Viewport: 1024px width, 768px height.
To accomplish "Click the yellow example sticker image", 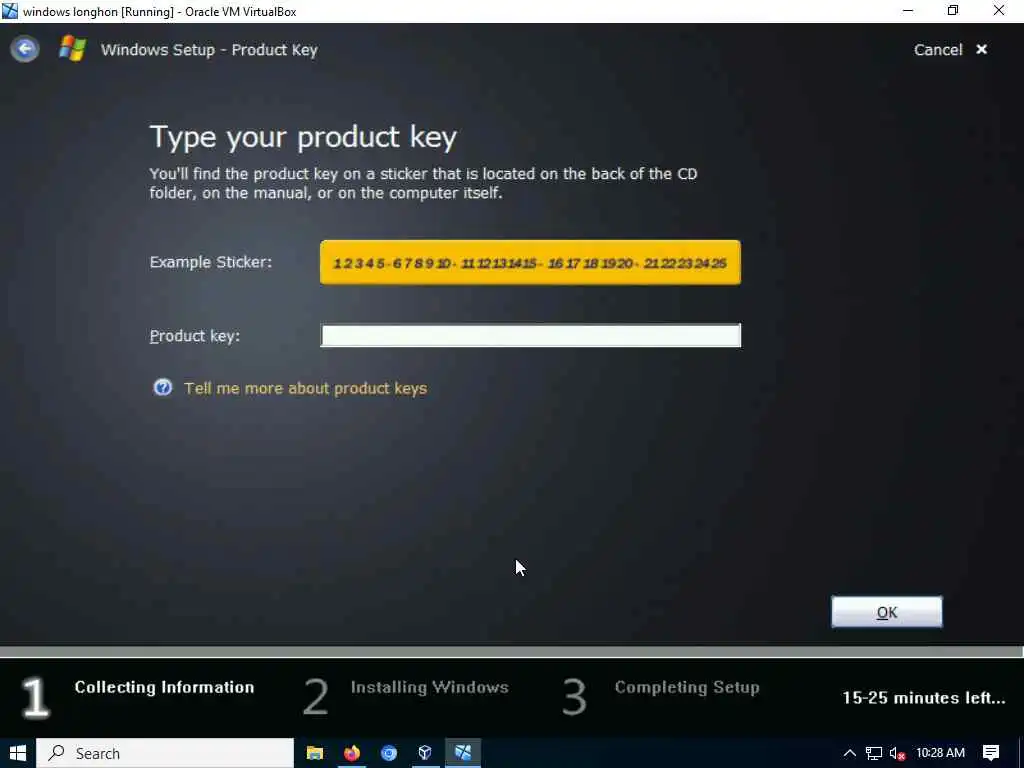I will point(530,263).
